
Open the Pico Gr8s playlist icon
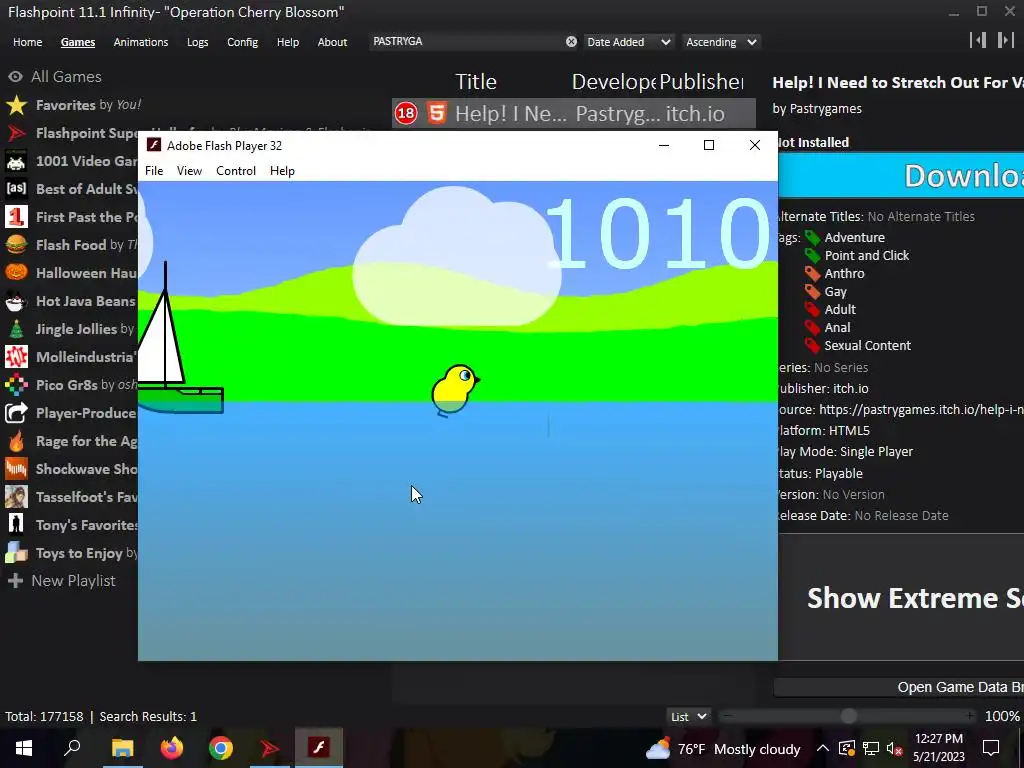click(16, 385)
